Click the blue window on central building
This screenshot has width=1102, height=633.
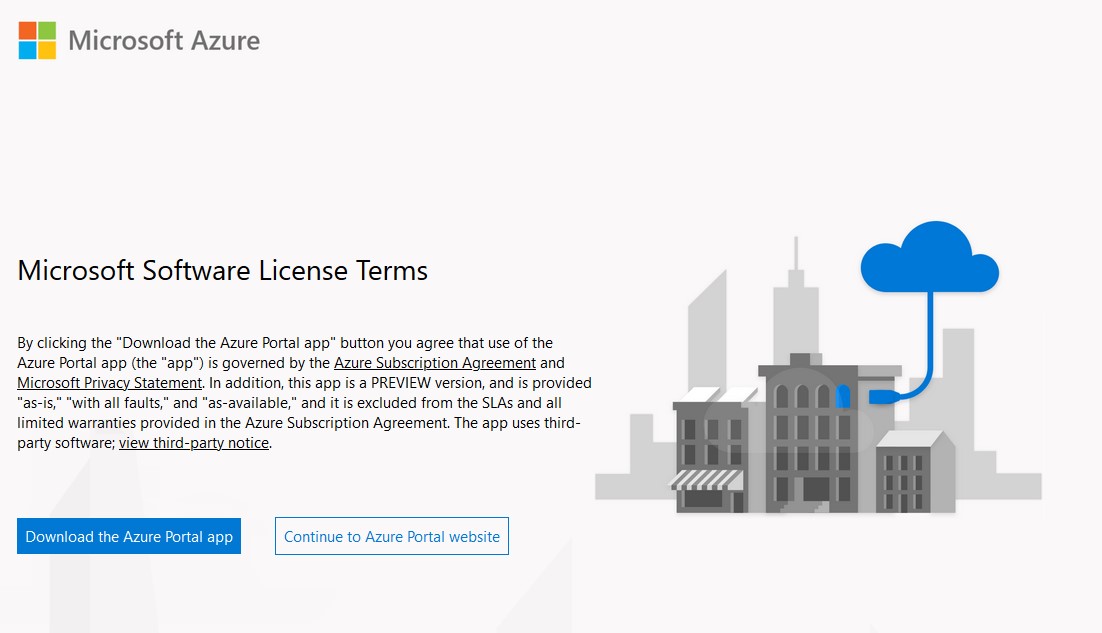(843, 395)
